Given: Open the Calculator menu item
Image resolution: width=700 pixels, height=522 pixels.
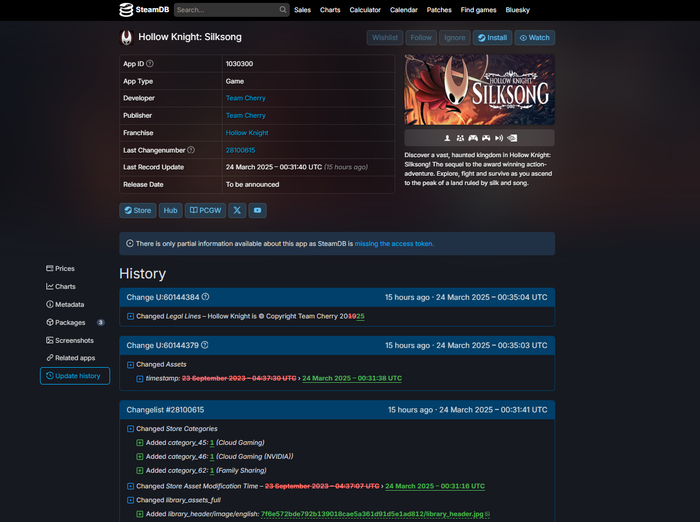Looking at the screenshot, I should tap(365, 10).
